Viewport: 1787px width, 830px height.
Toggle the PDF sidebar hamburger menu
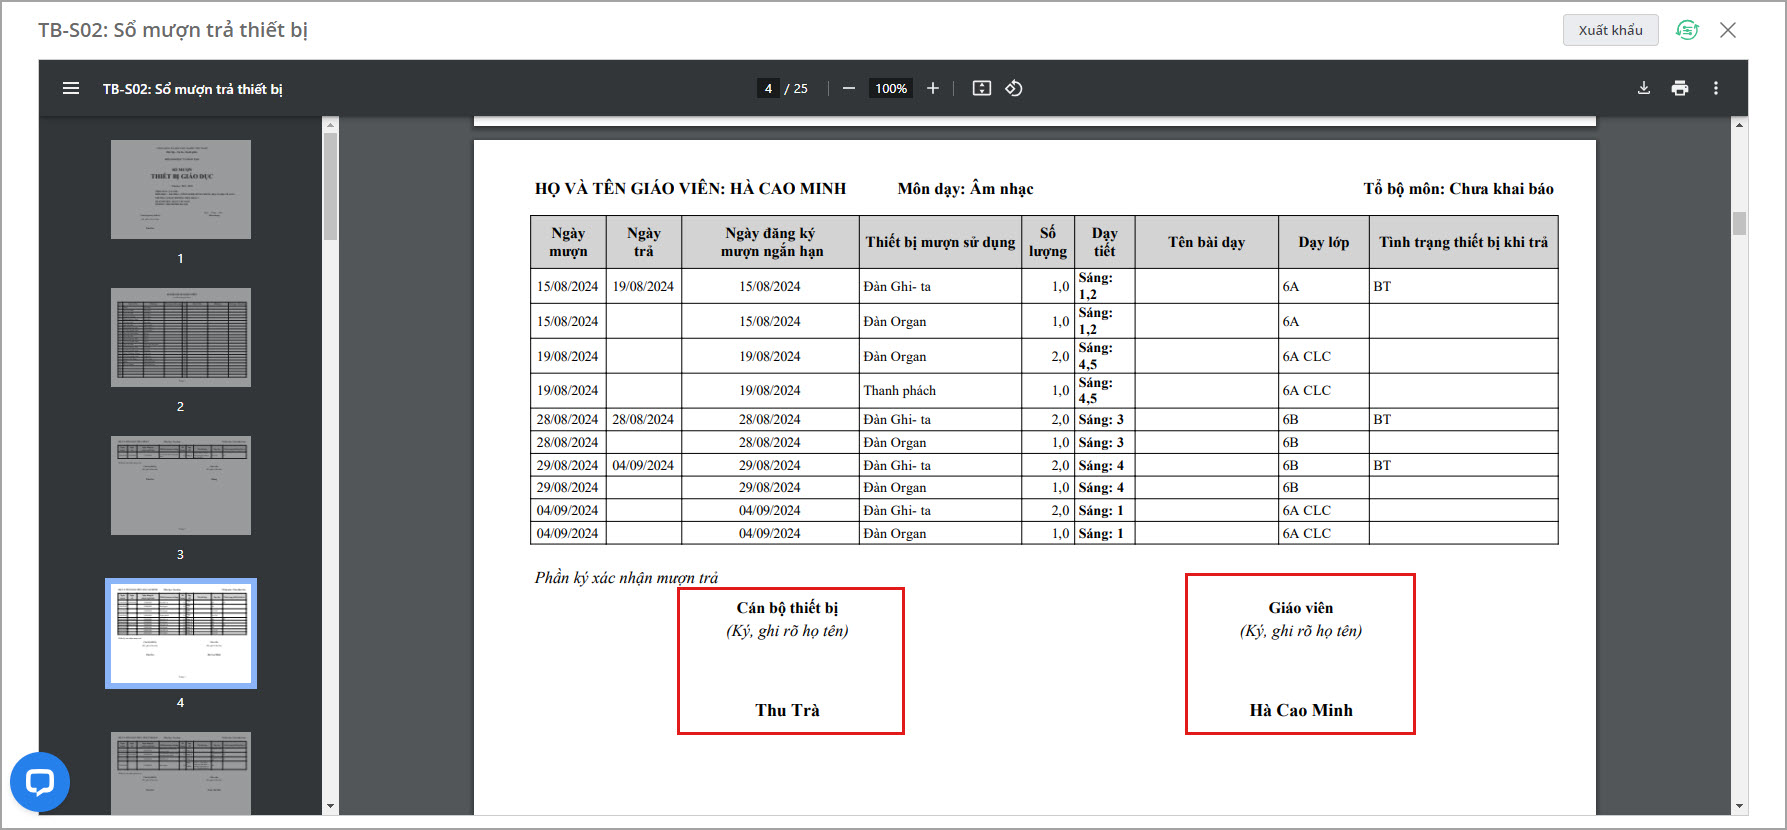point(71,88)
